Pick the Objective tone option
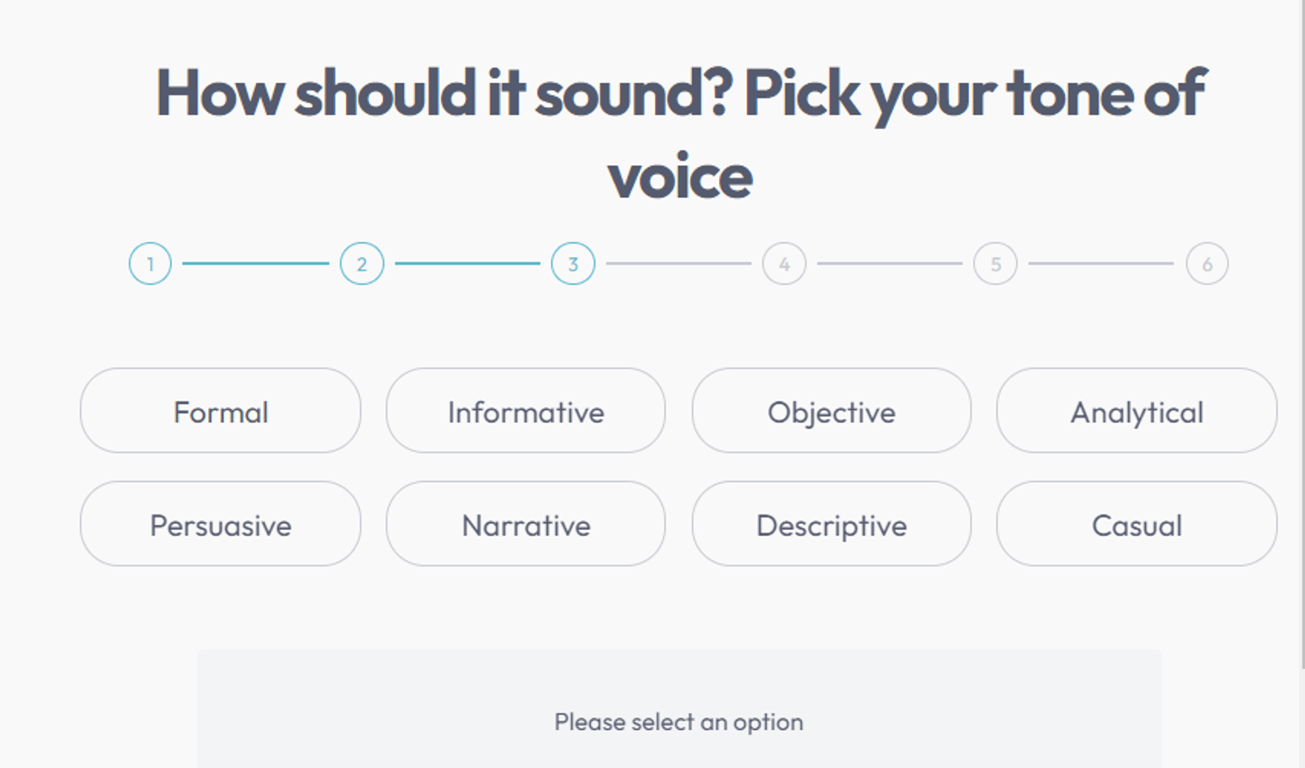The width and height of the screenshot is (1305, 768). point(831,411)
